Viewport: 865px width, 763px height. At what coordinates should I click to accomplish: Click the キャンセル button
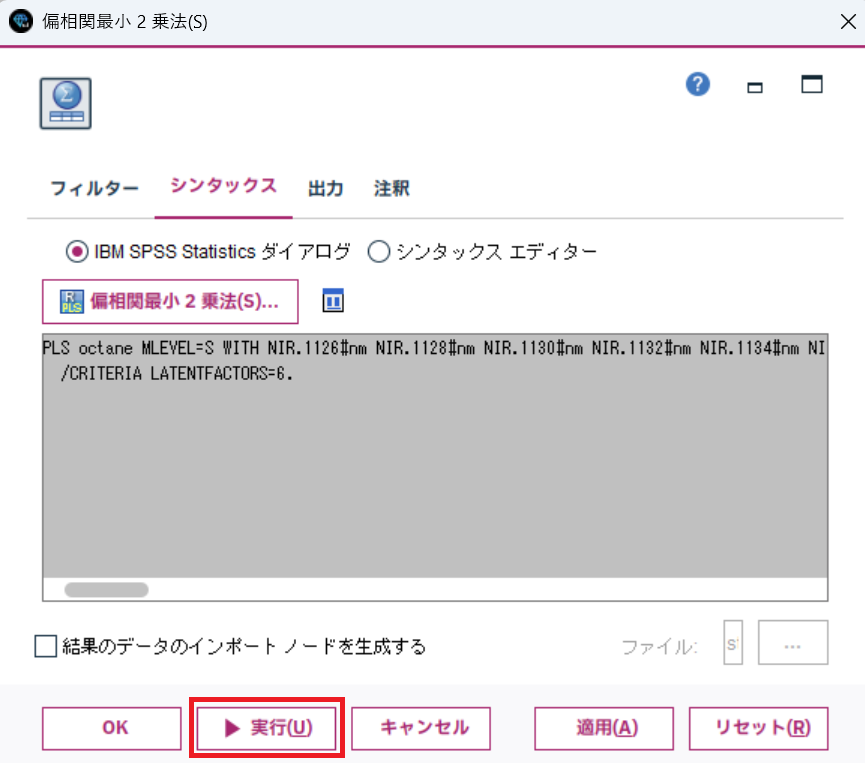[x=421, y=728]
